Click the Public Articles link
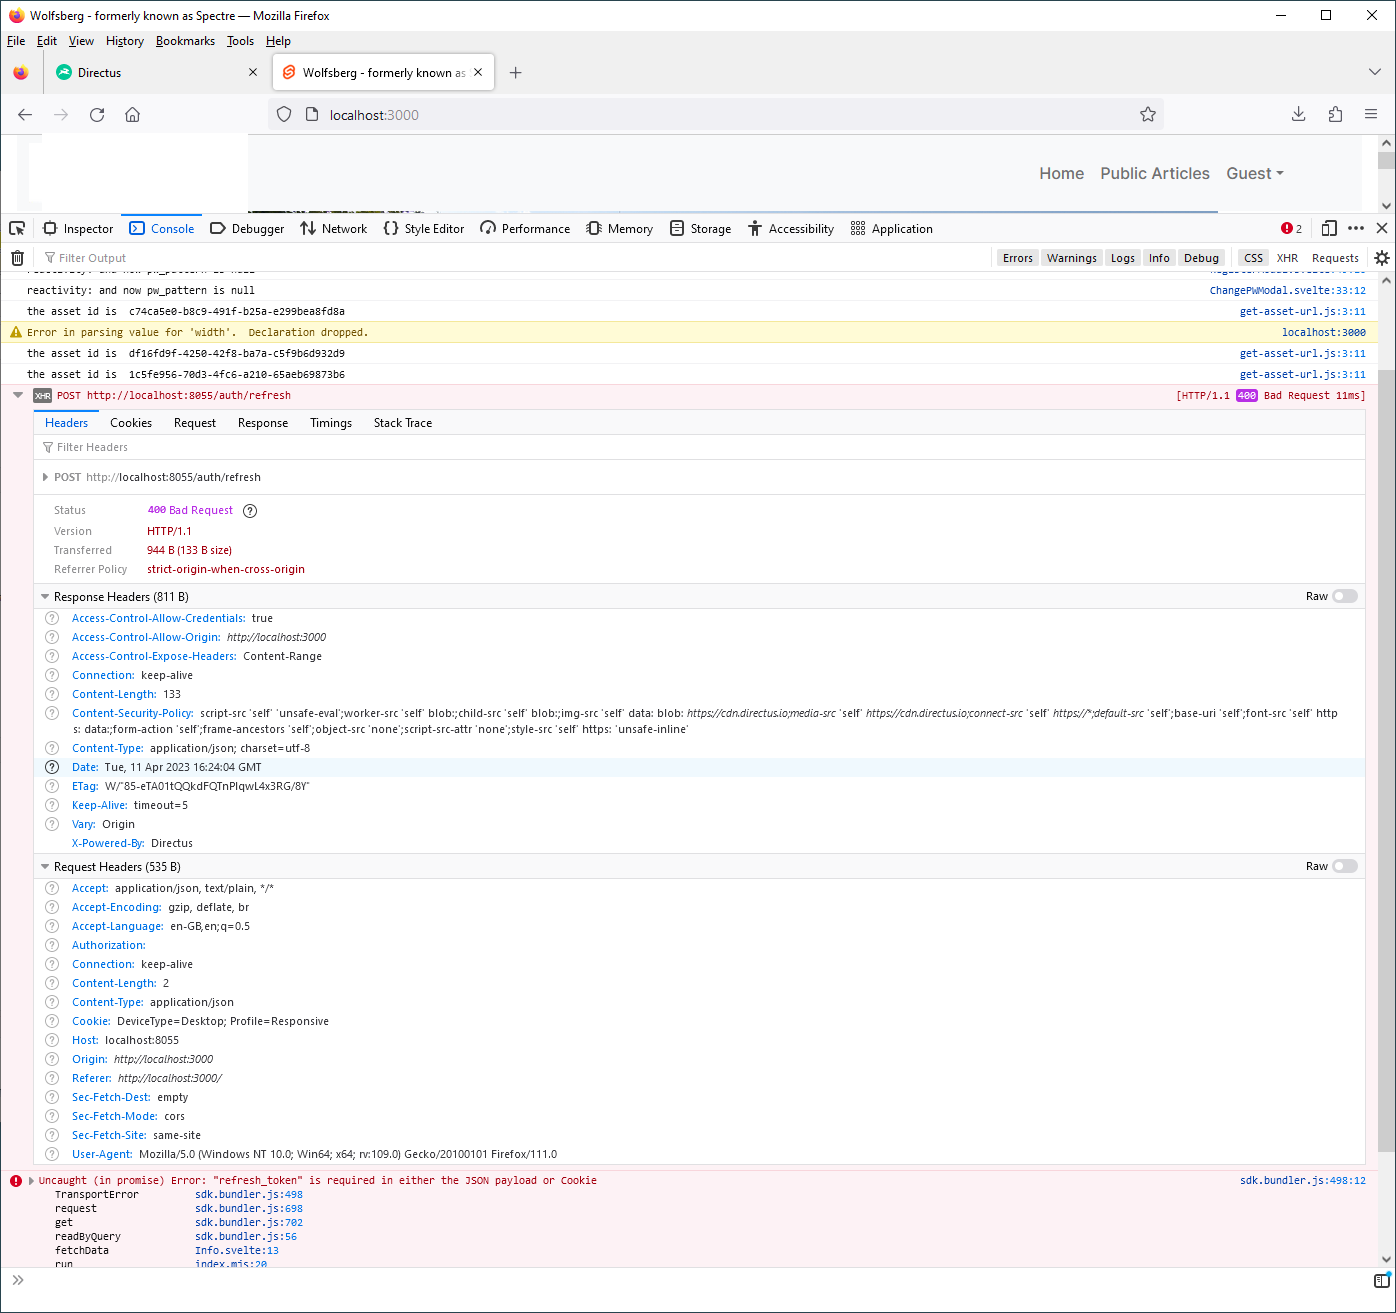Viewport: 1396px width, 1313px height. 1154,173
